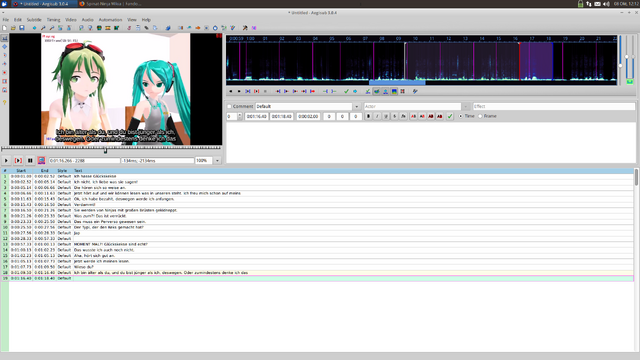
Task: Select the drag subtitles video tool
Action: pos(4,47)
